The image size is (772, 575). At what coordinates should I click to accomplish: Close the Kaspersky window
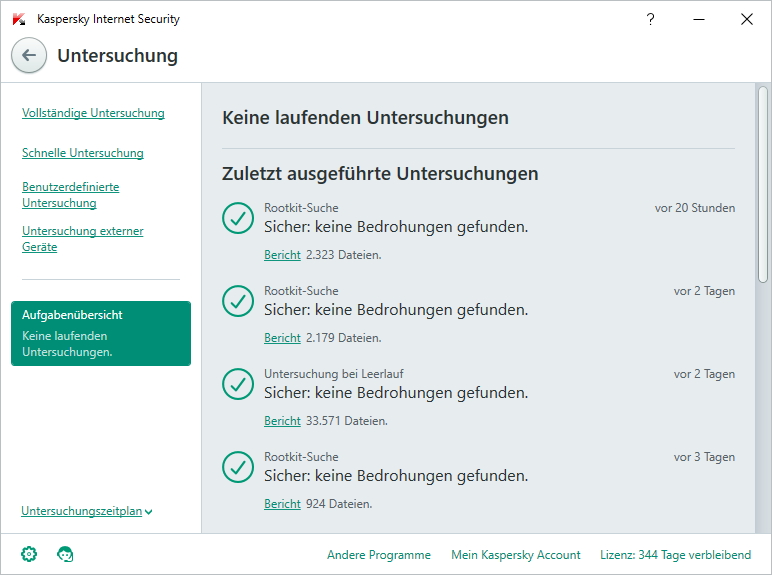tap(746, 19)
